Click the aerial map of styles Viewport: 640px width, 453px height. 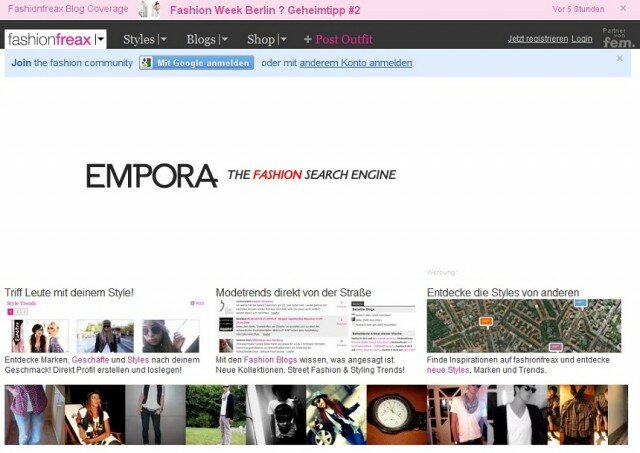click(x=524, y=326)
